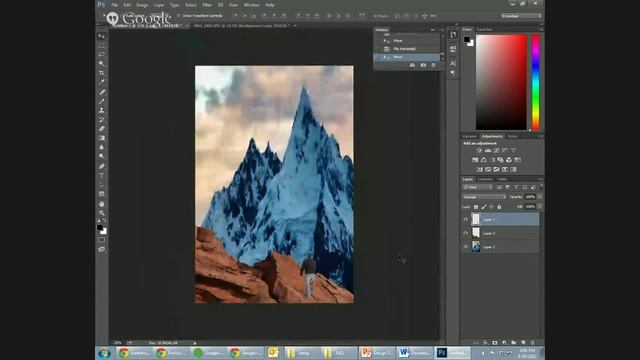
Task: Open the Filter menu
Action: (x=207, y=5)
